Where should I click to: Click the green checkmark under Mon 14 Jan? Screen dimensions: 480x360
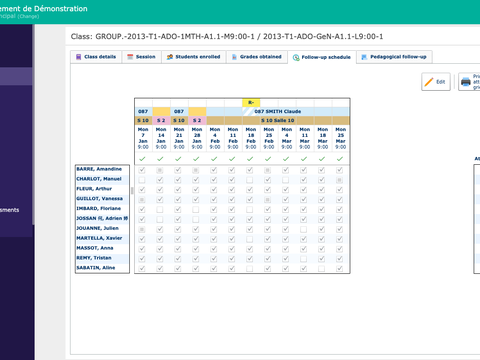click(161, 159)
